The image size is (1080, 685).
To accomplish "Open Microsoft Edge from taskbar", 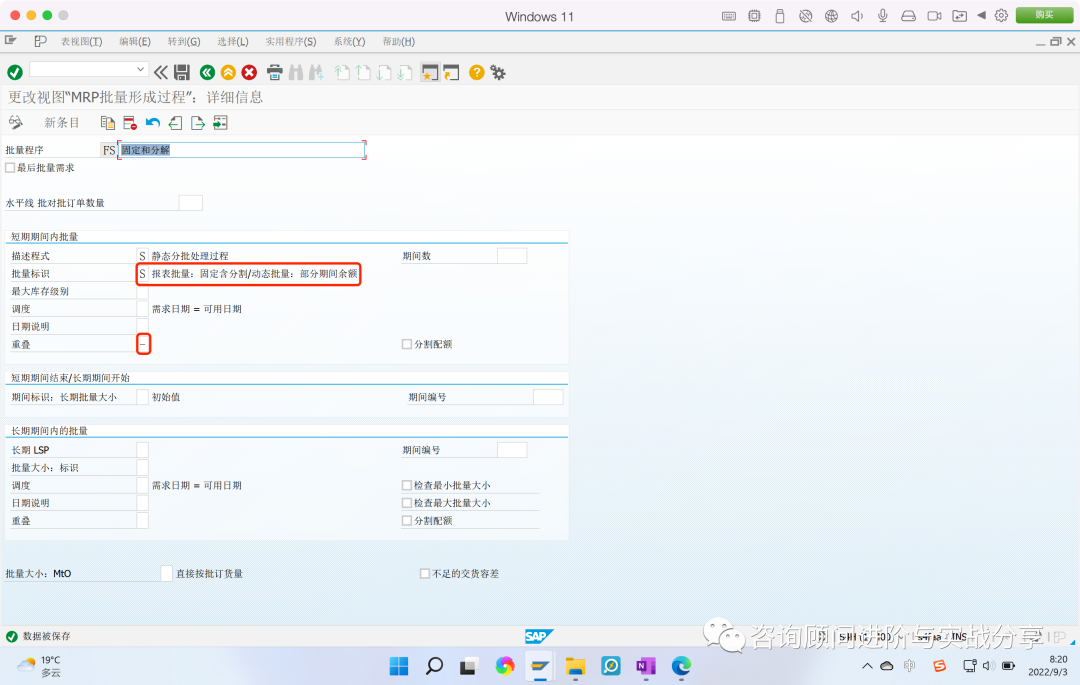I will point(681,666).
